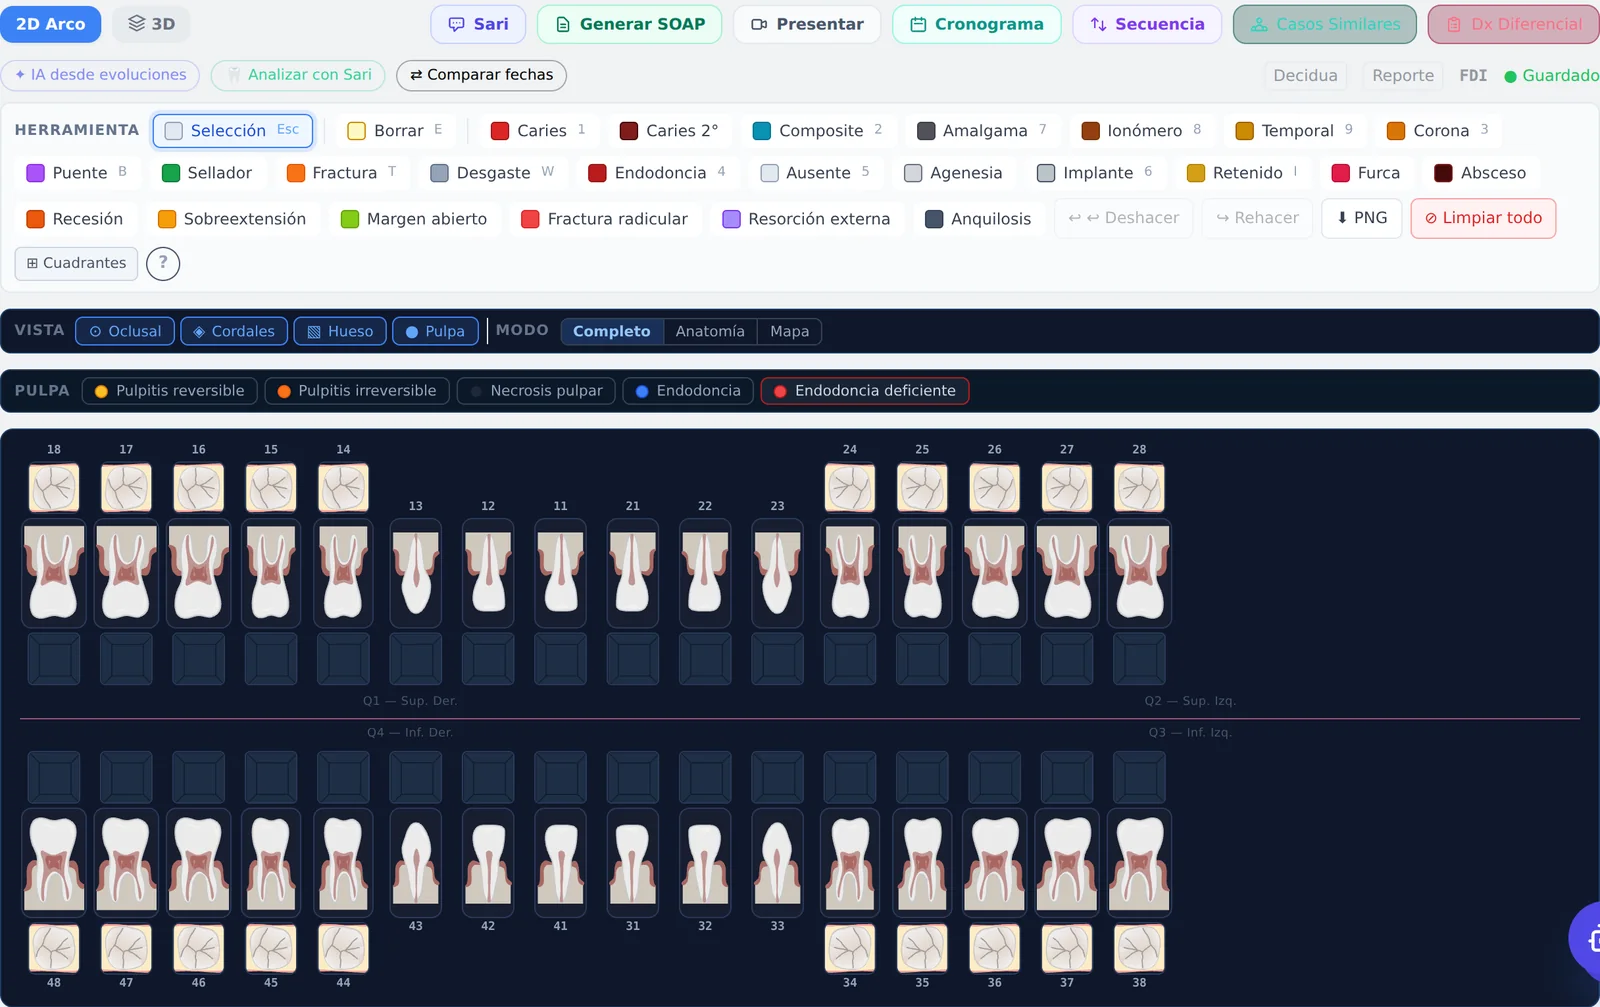1600x1007 pixels.
Task: Pick the red Caries tool swatch
Action: 500,131
